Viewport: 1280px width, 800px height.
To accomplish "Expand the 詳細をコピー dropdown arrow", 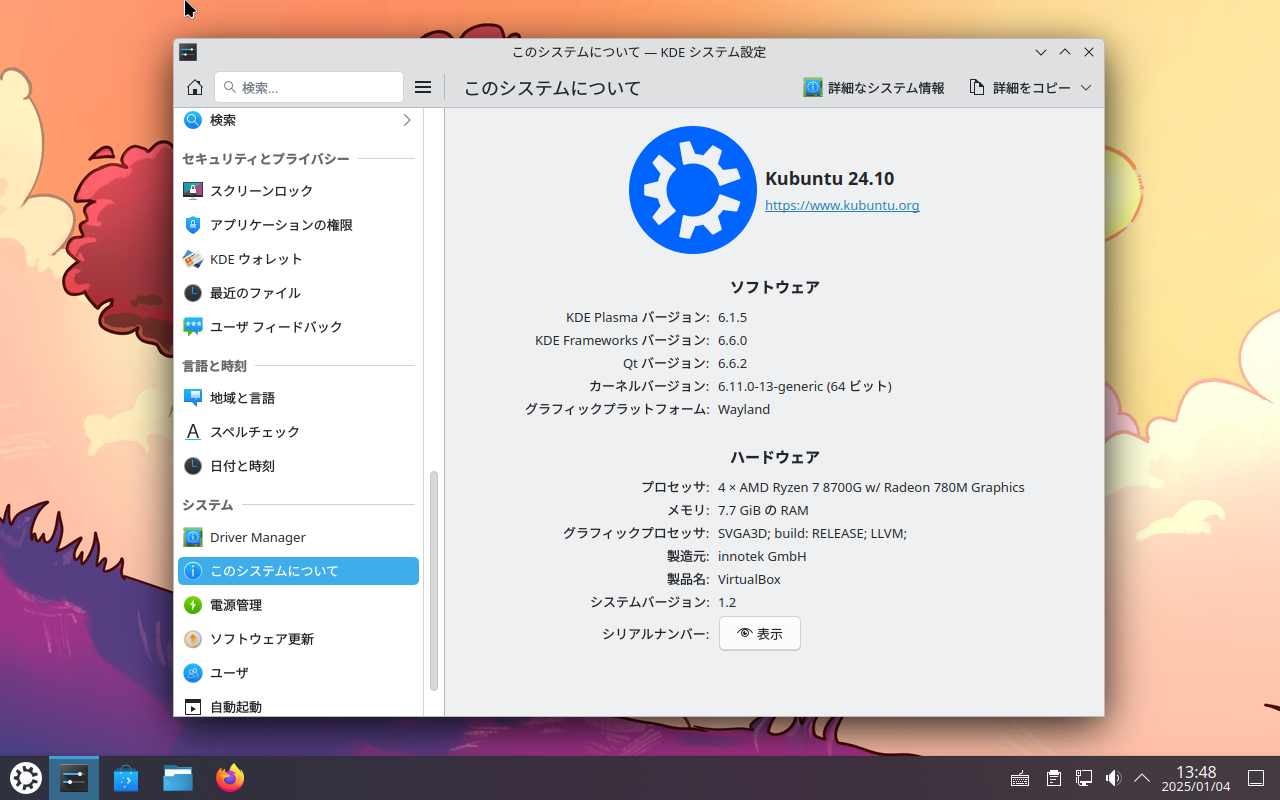I will pos(1086,88).
